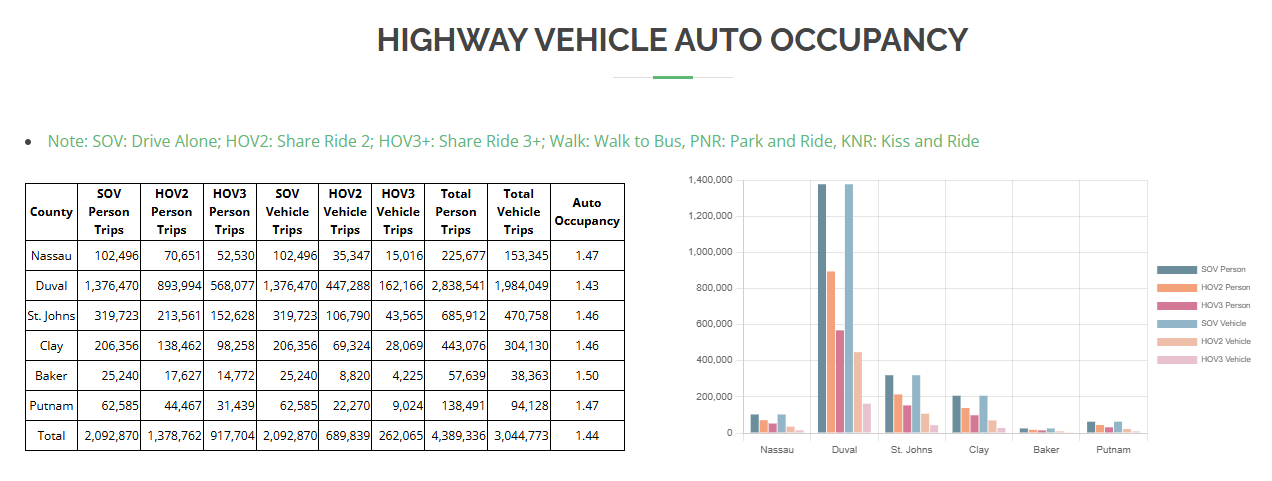This screenshot has height=481, width=1272.
Task: Click Baker's HOV3 Vehicle value 4,225
Action: (x=406, y=376)
